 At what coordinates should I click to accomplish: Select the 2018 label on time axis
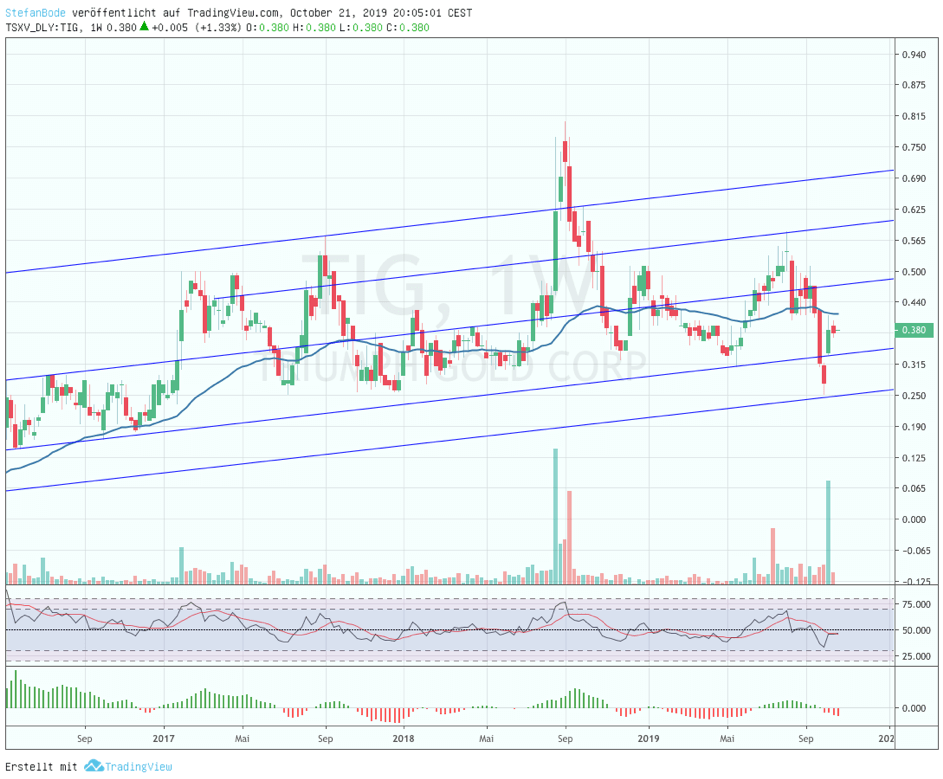click(403, 740)
